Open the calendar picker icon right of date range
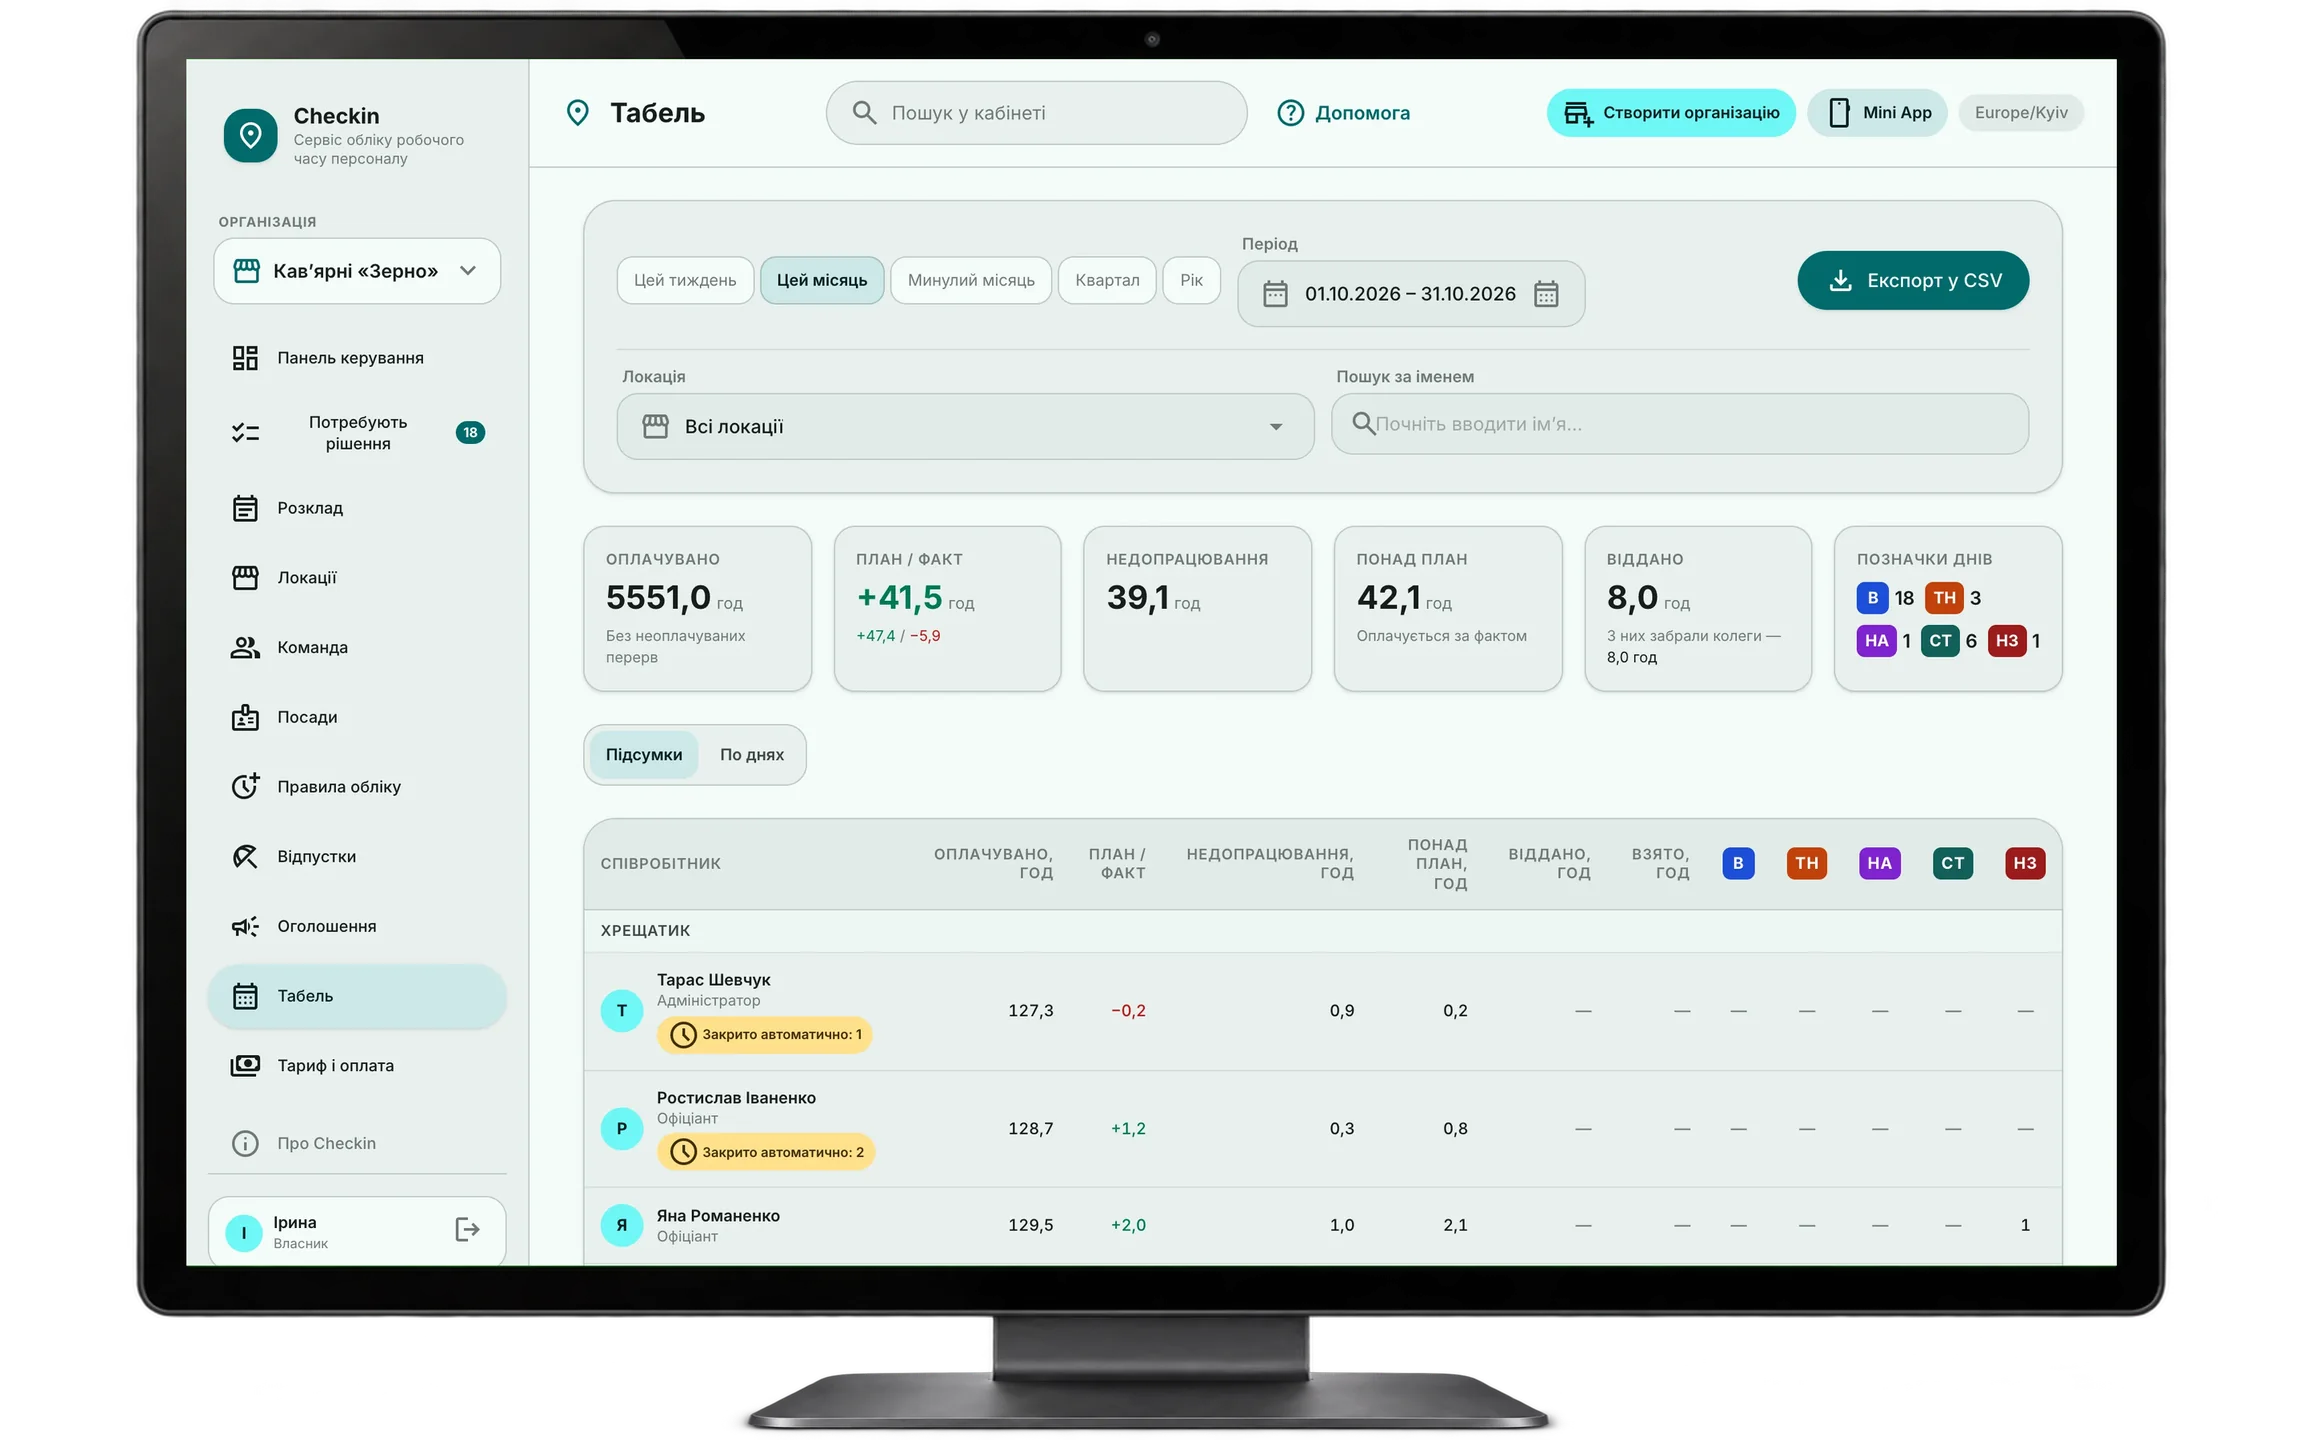2304x1440 pixels. click(x=1546, y=294)
